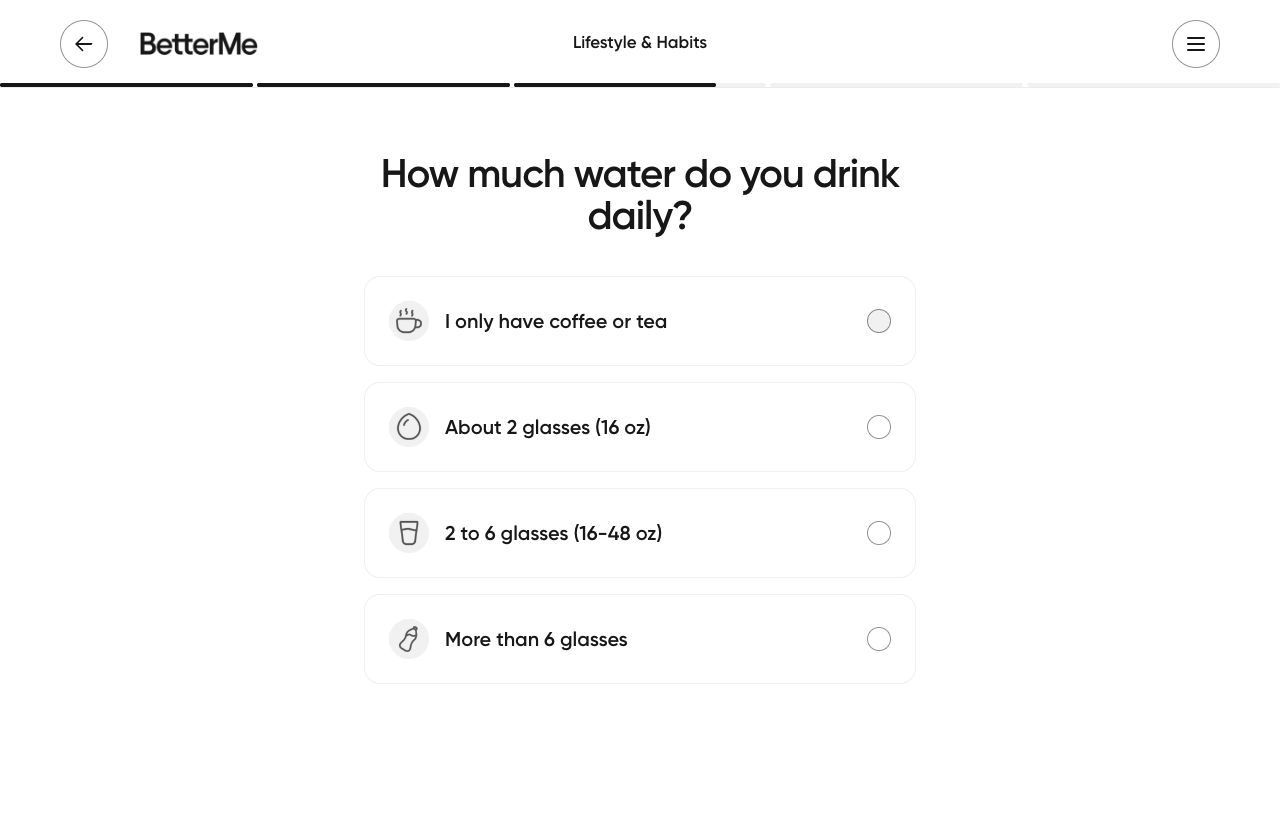This screenshot has width=1280, height=813.
Task: Choose "I only have coffee or tea"
Action: coord(556,321)
